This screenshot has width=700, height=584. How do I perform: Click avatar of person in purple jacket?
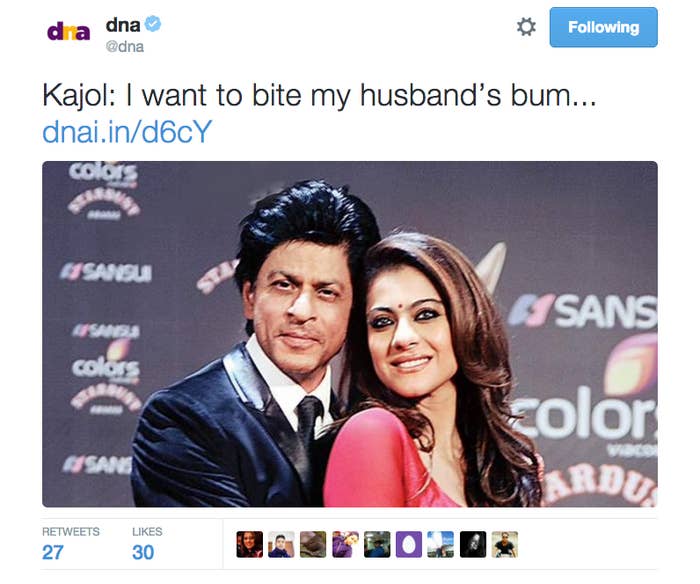tap(345, 544)
